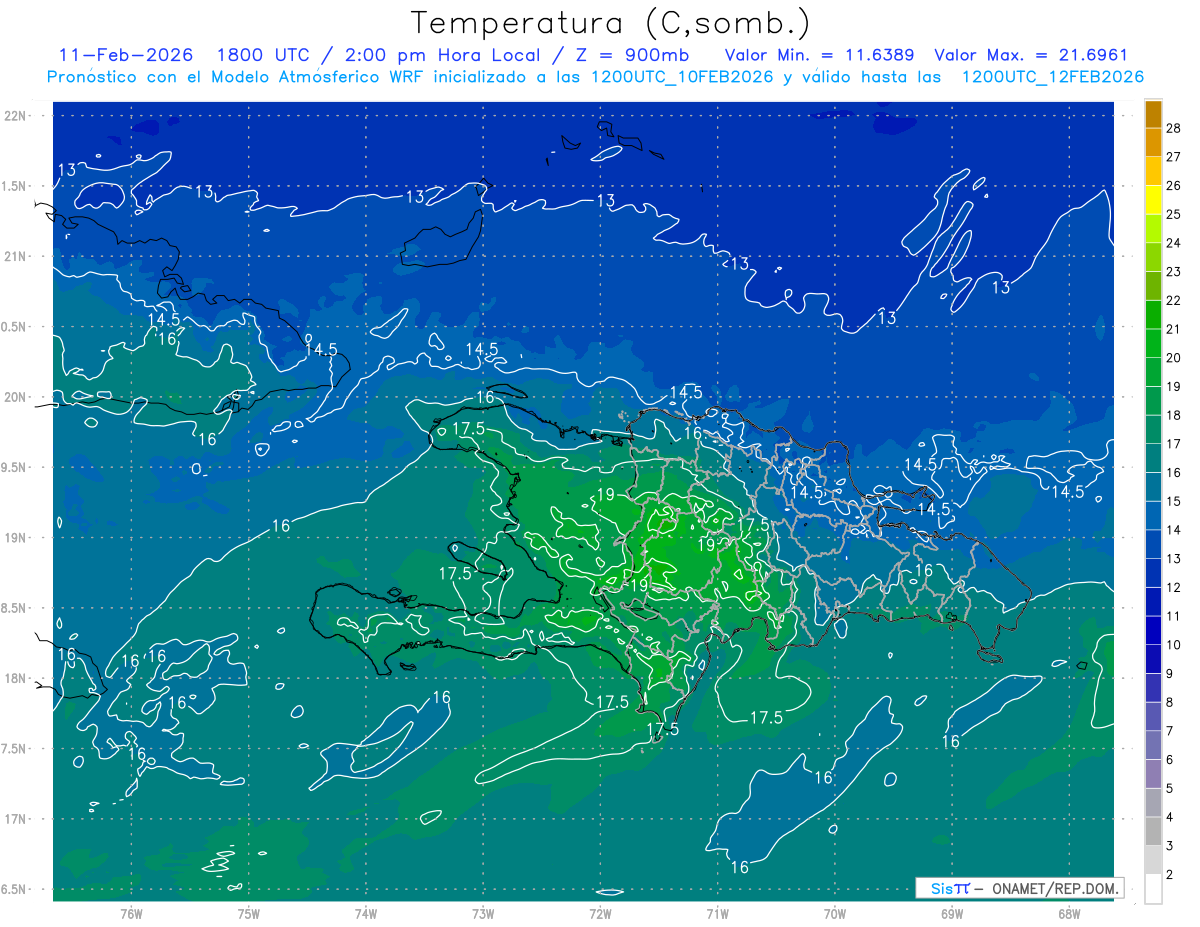1200x927 pixels.
Task: Click the valid-until time "1200UTC_12FEB2026"
Action: [1053, 77]
